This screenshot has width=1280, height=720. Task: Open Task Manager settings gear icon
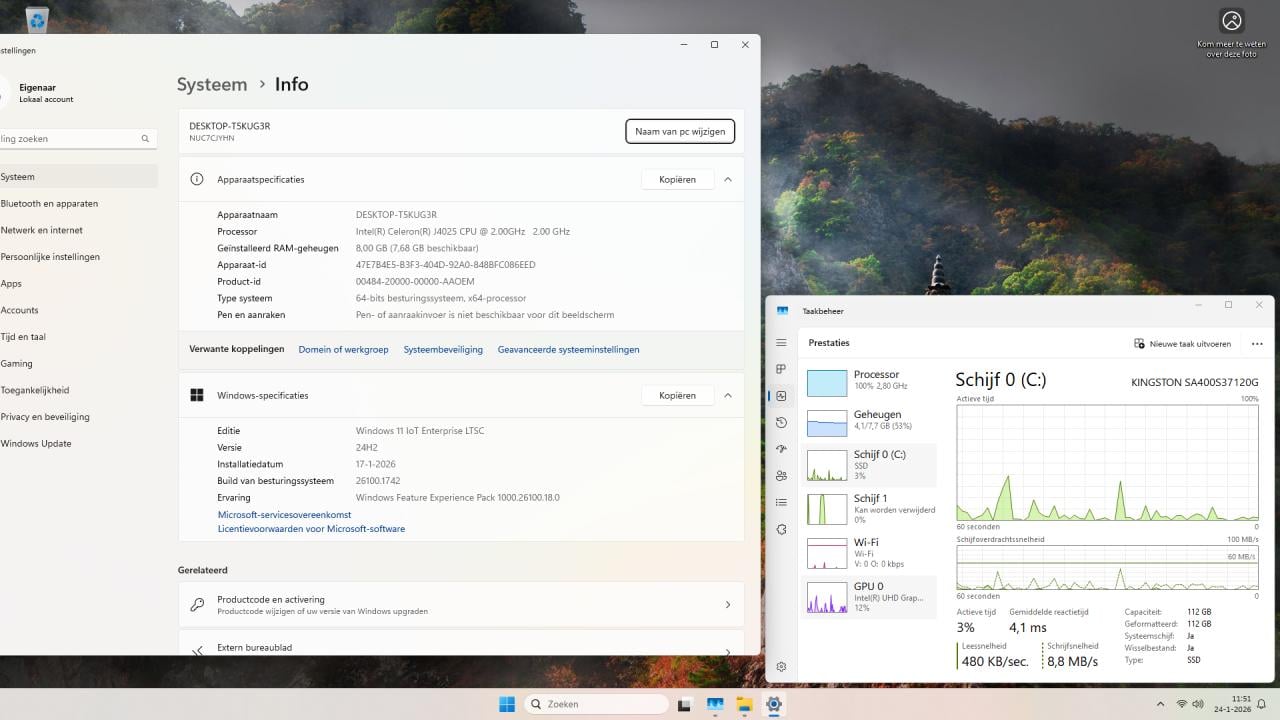click(781, 666)
